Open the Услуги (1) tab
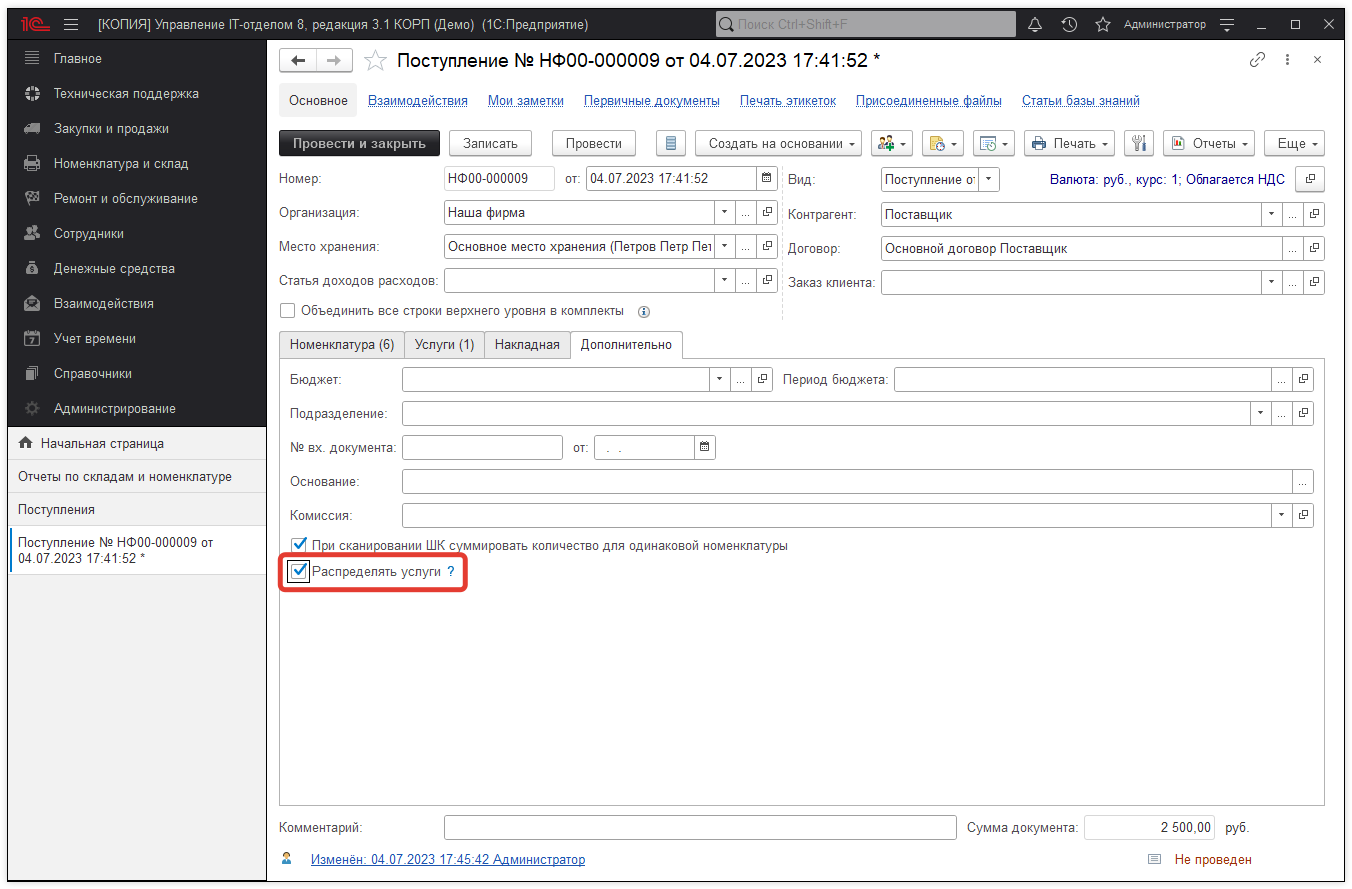Viewport: 1352px width, 889px height. click(x=444, y=345)
